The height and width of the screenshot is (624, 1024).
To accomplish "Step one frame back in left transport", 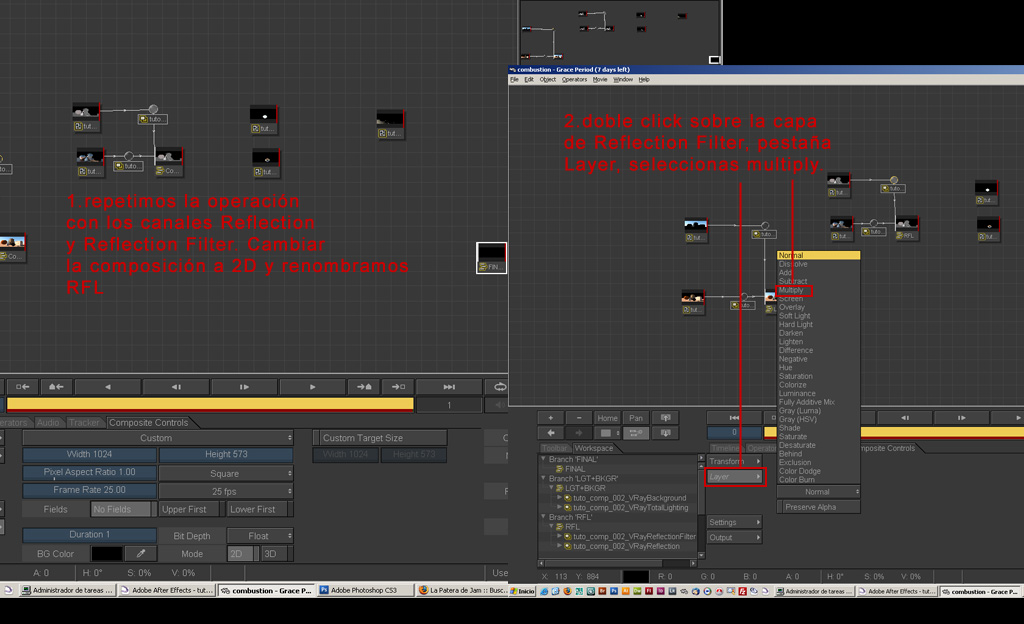I will (176, 387).
